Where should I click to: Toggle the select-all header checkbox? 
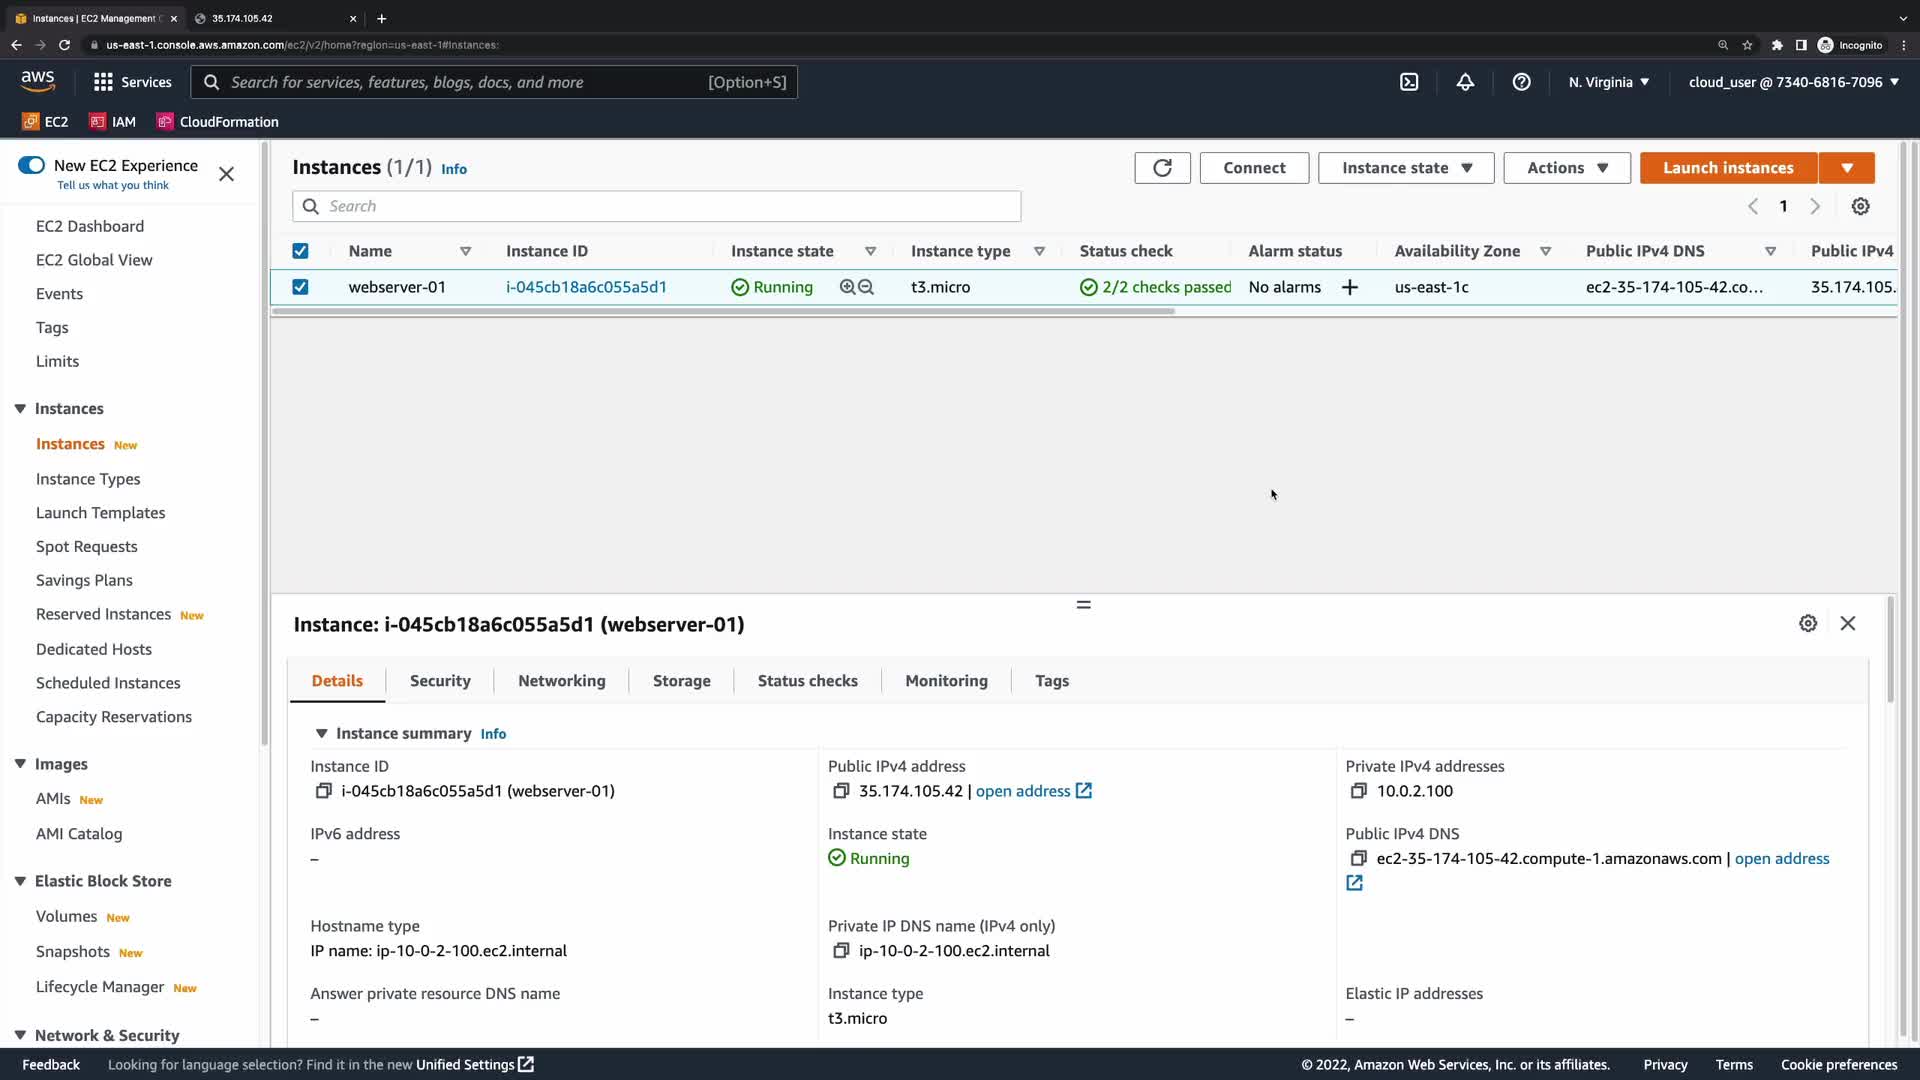(300, 251)
